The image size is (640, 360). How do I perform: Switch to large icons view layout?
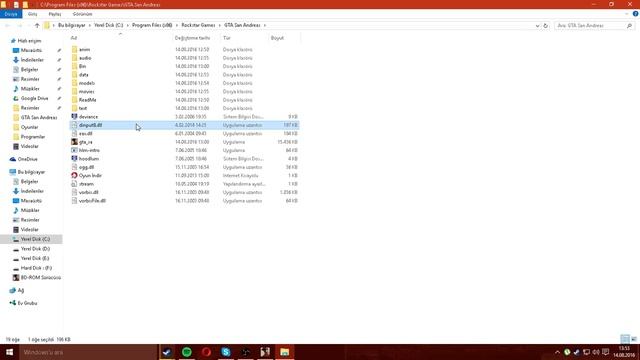(x=633, y=339)
